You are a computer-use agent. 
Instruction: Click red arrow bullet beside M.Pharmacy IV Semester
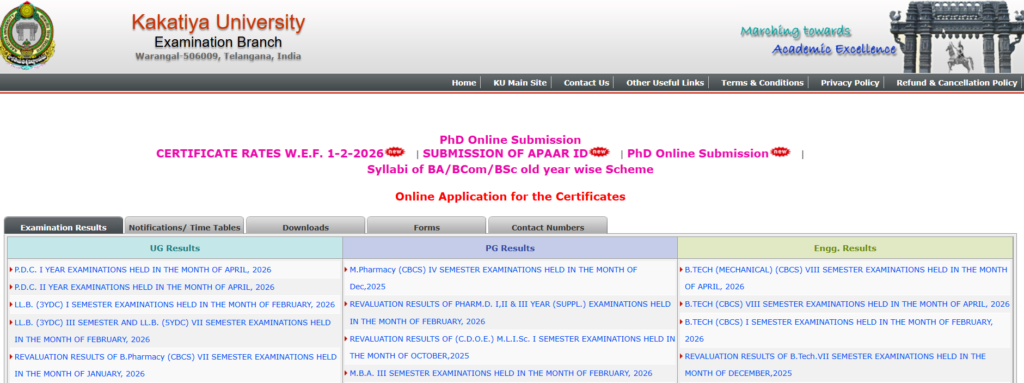click(346, 269)
